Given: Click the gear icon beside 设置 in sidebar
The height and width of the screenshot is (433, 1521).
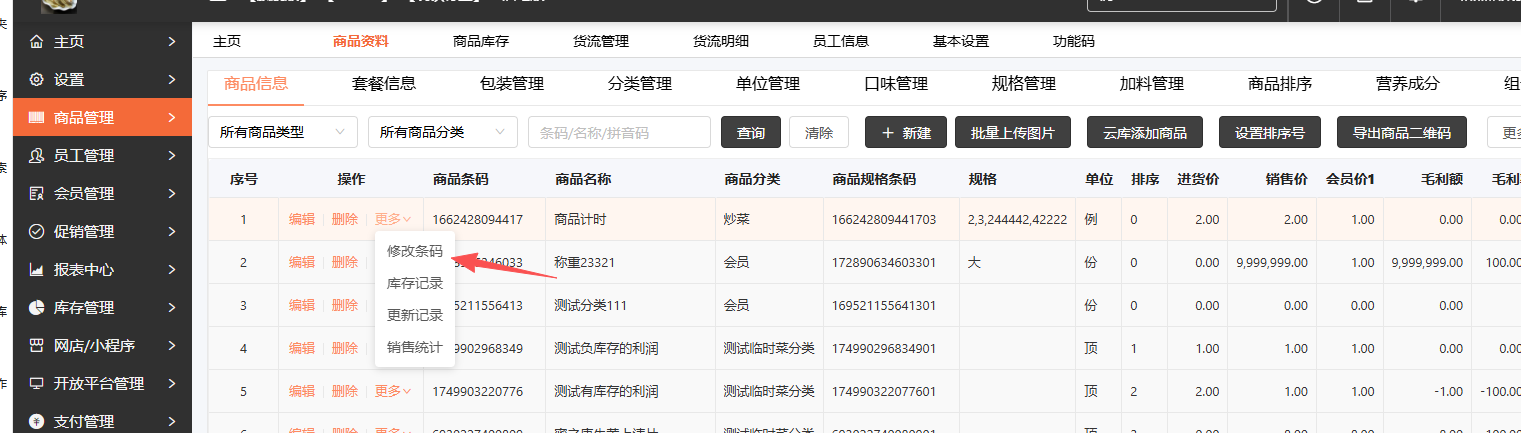Looking at the screenshot, I should 37,80.
